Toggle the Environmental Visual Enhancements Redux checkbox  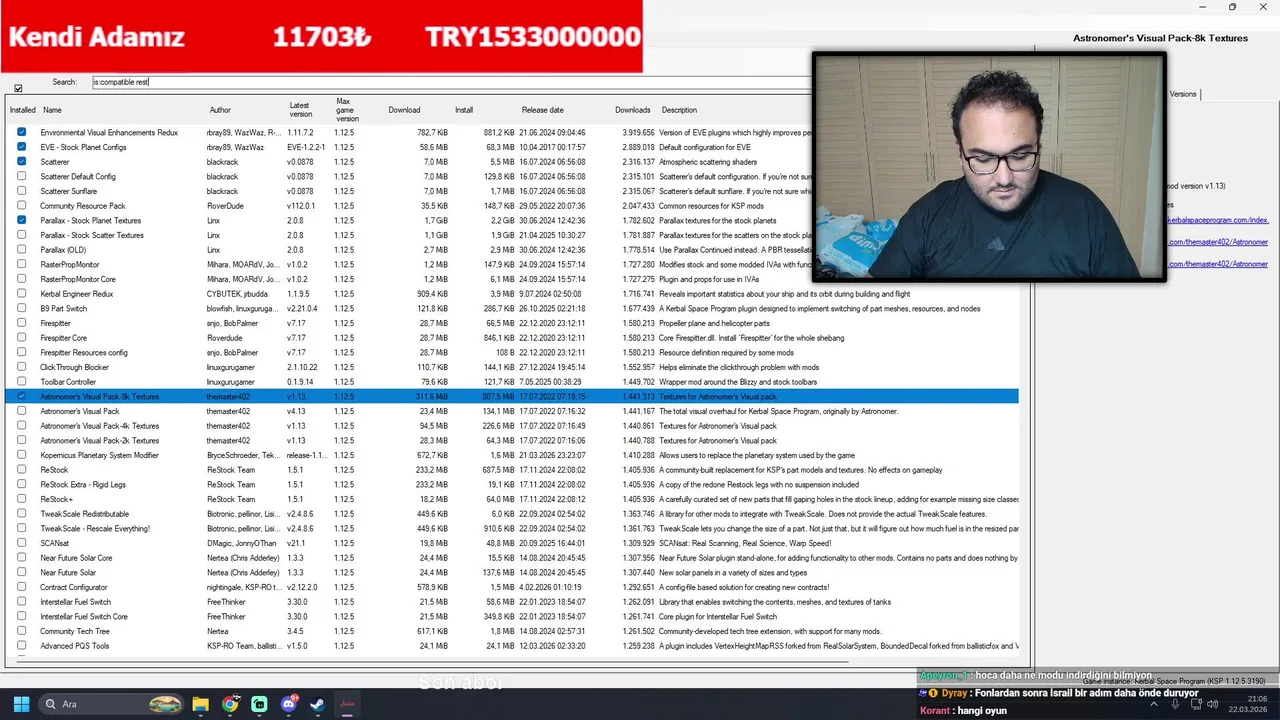[x=21, y=132]
